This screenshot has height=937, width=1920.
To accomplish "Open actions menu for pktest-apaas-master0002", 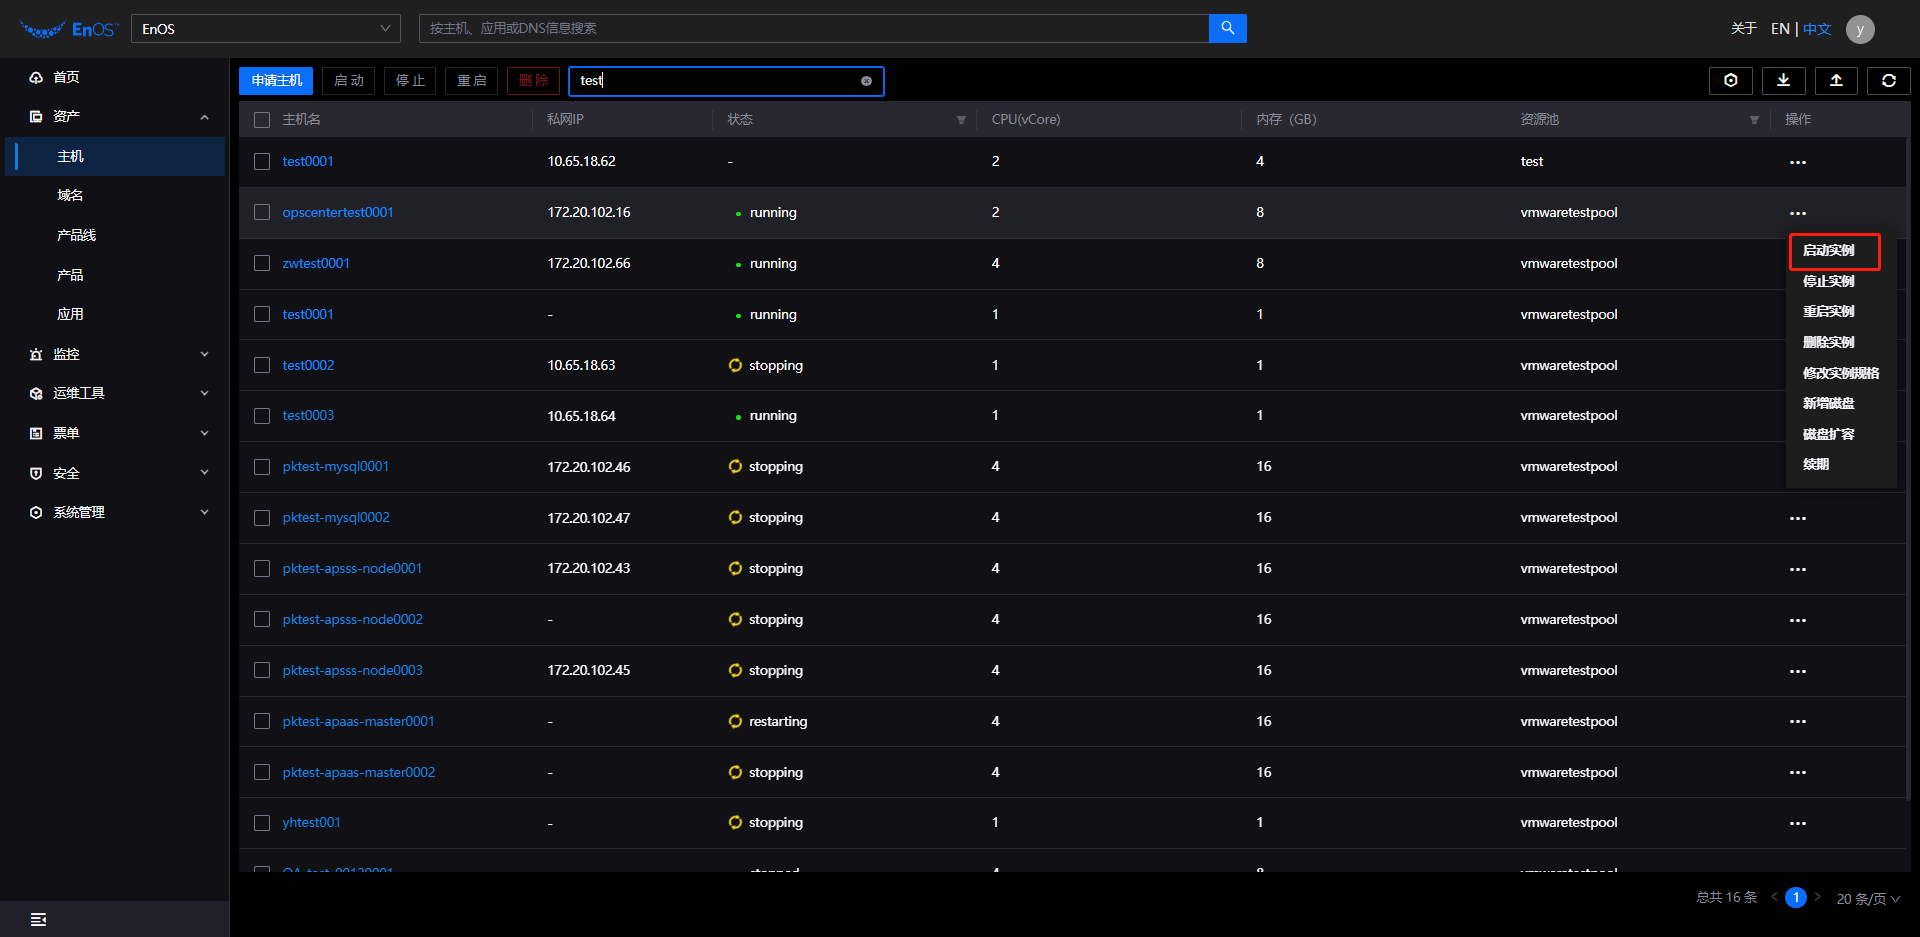I will (1797, 772).
